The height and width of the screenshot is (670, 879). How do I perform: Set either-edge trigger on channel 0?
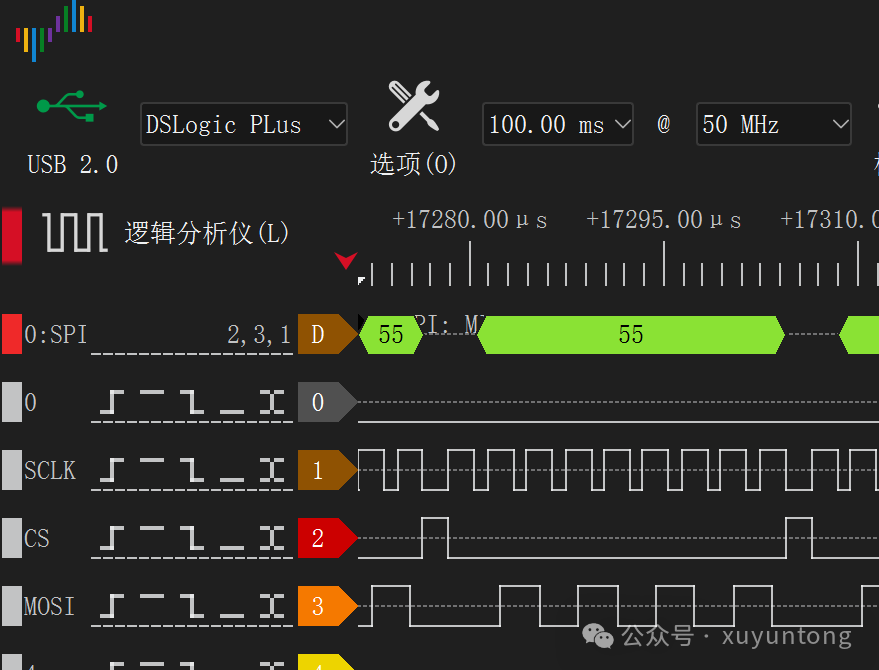(272, 403)
